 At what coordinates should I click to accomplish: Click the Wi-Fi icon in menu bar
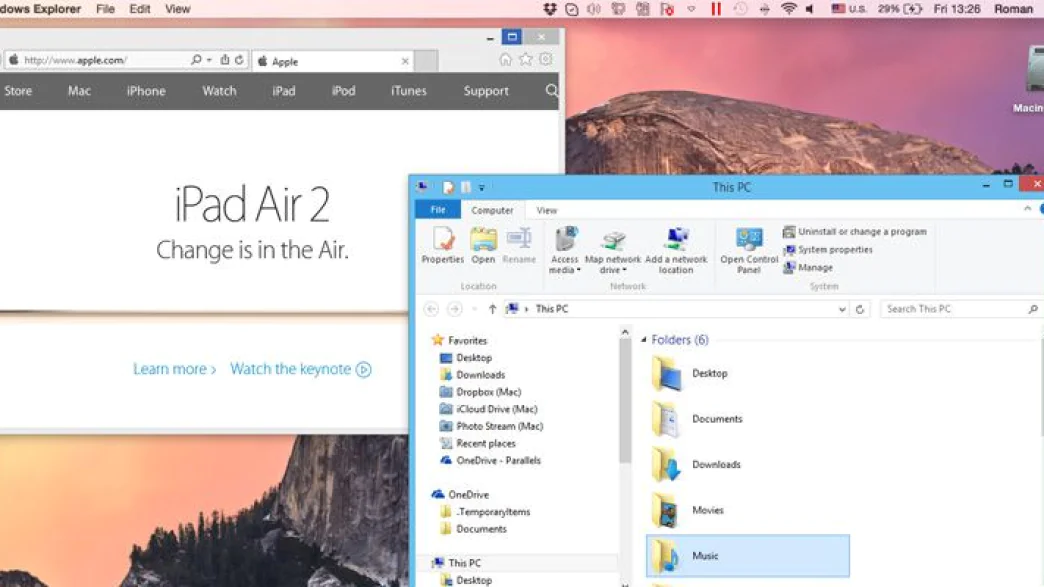pos(788,9)
